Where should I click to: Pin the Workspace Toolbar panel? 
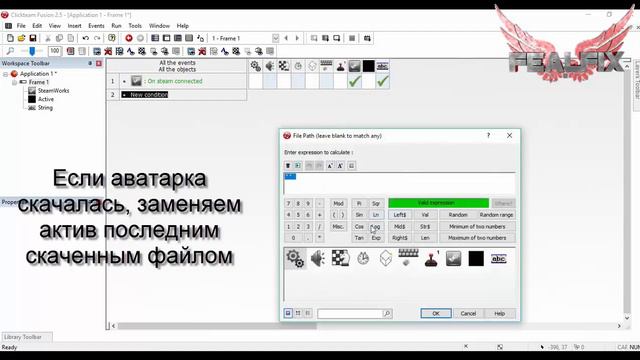pyautogui.click(x=90, y=63)
